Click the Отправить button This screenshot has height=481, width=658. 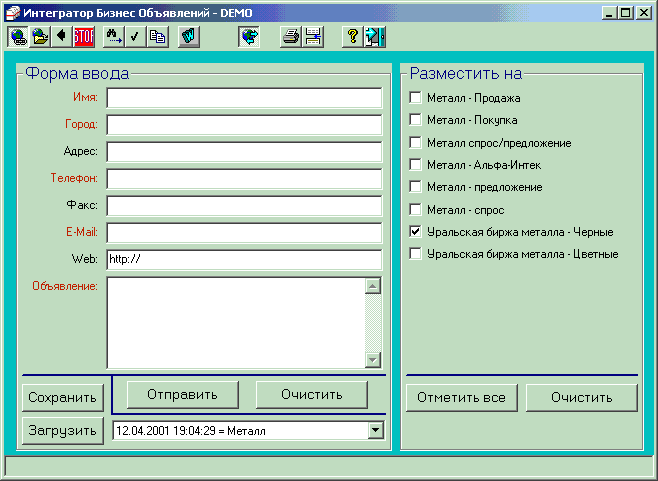[183, 395]
